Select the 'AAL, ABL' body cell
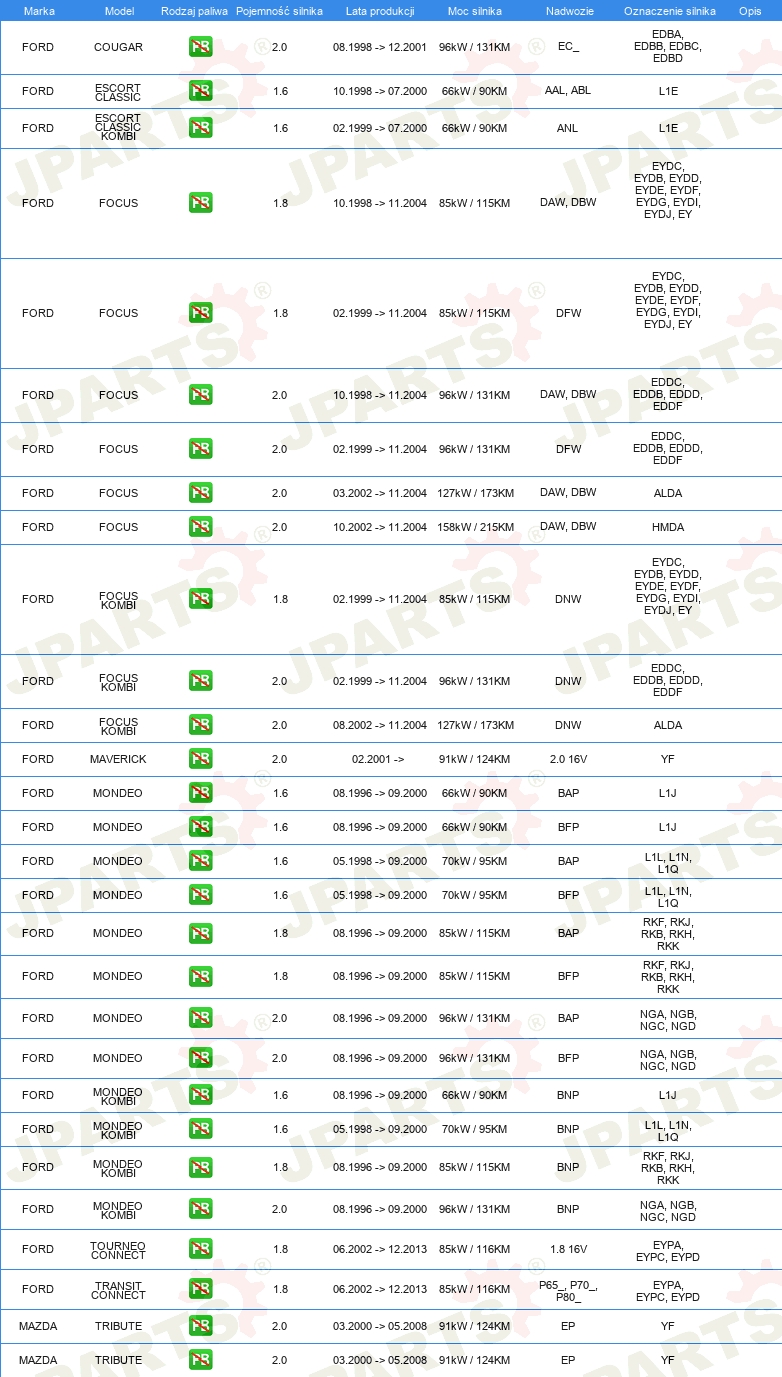This screenshot has height=1377, width=782. pos(568,91)
